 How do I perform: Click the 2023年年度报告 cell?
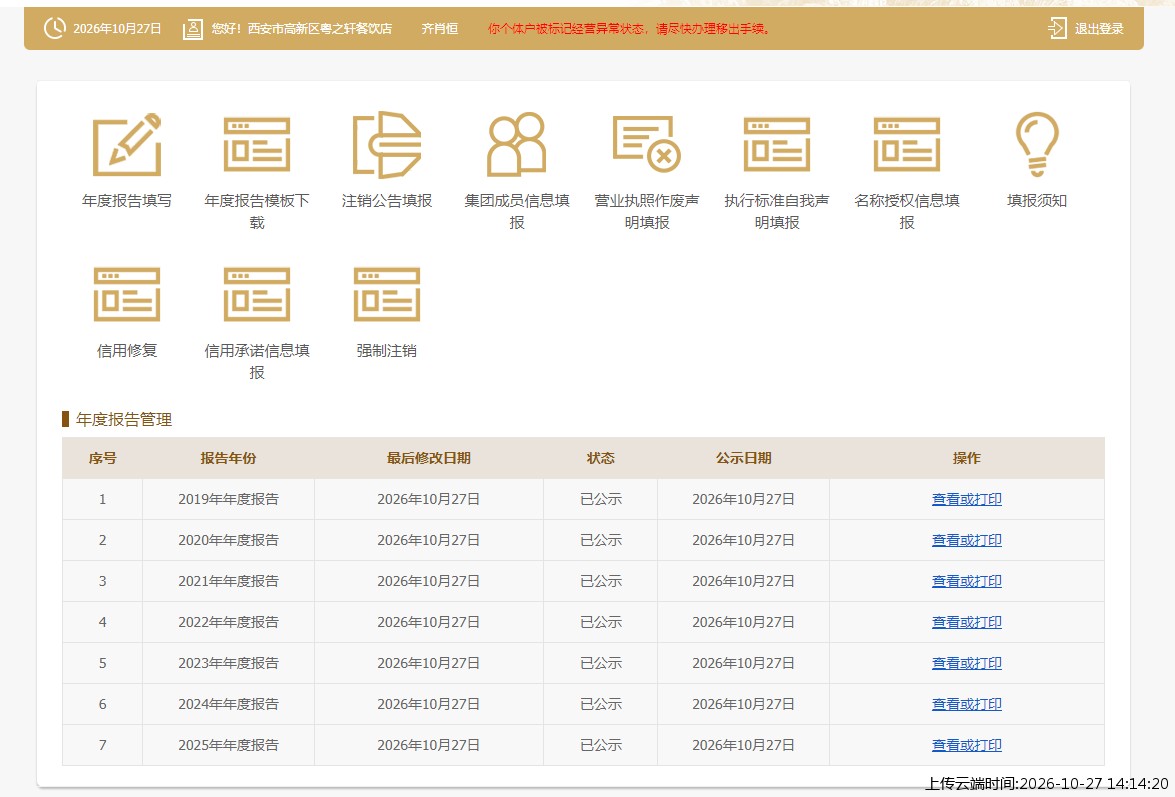pos(229,664)
